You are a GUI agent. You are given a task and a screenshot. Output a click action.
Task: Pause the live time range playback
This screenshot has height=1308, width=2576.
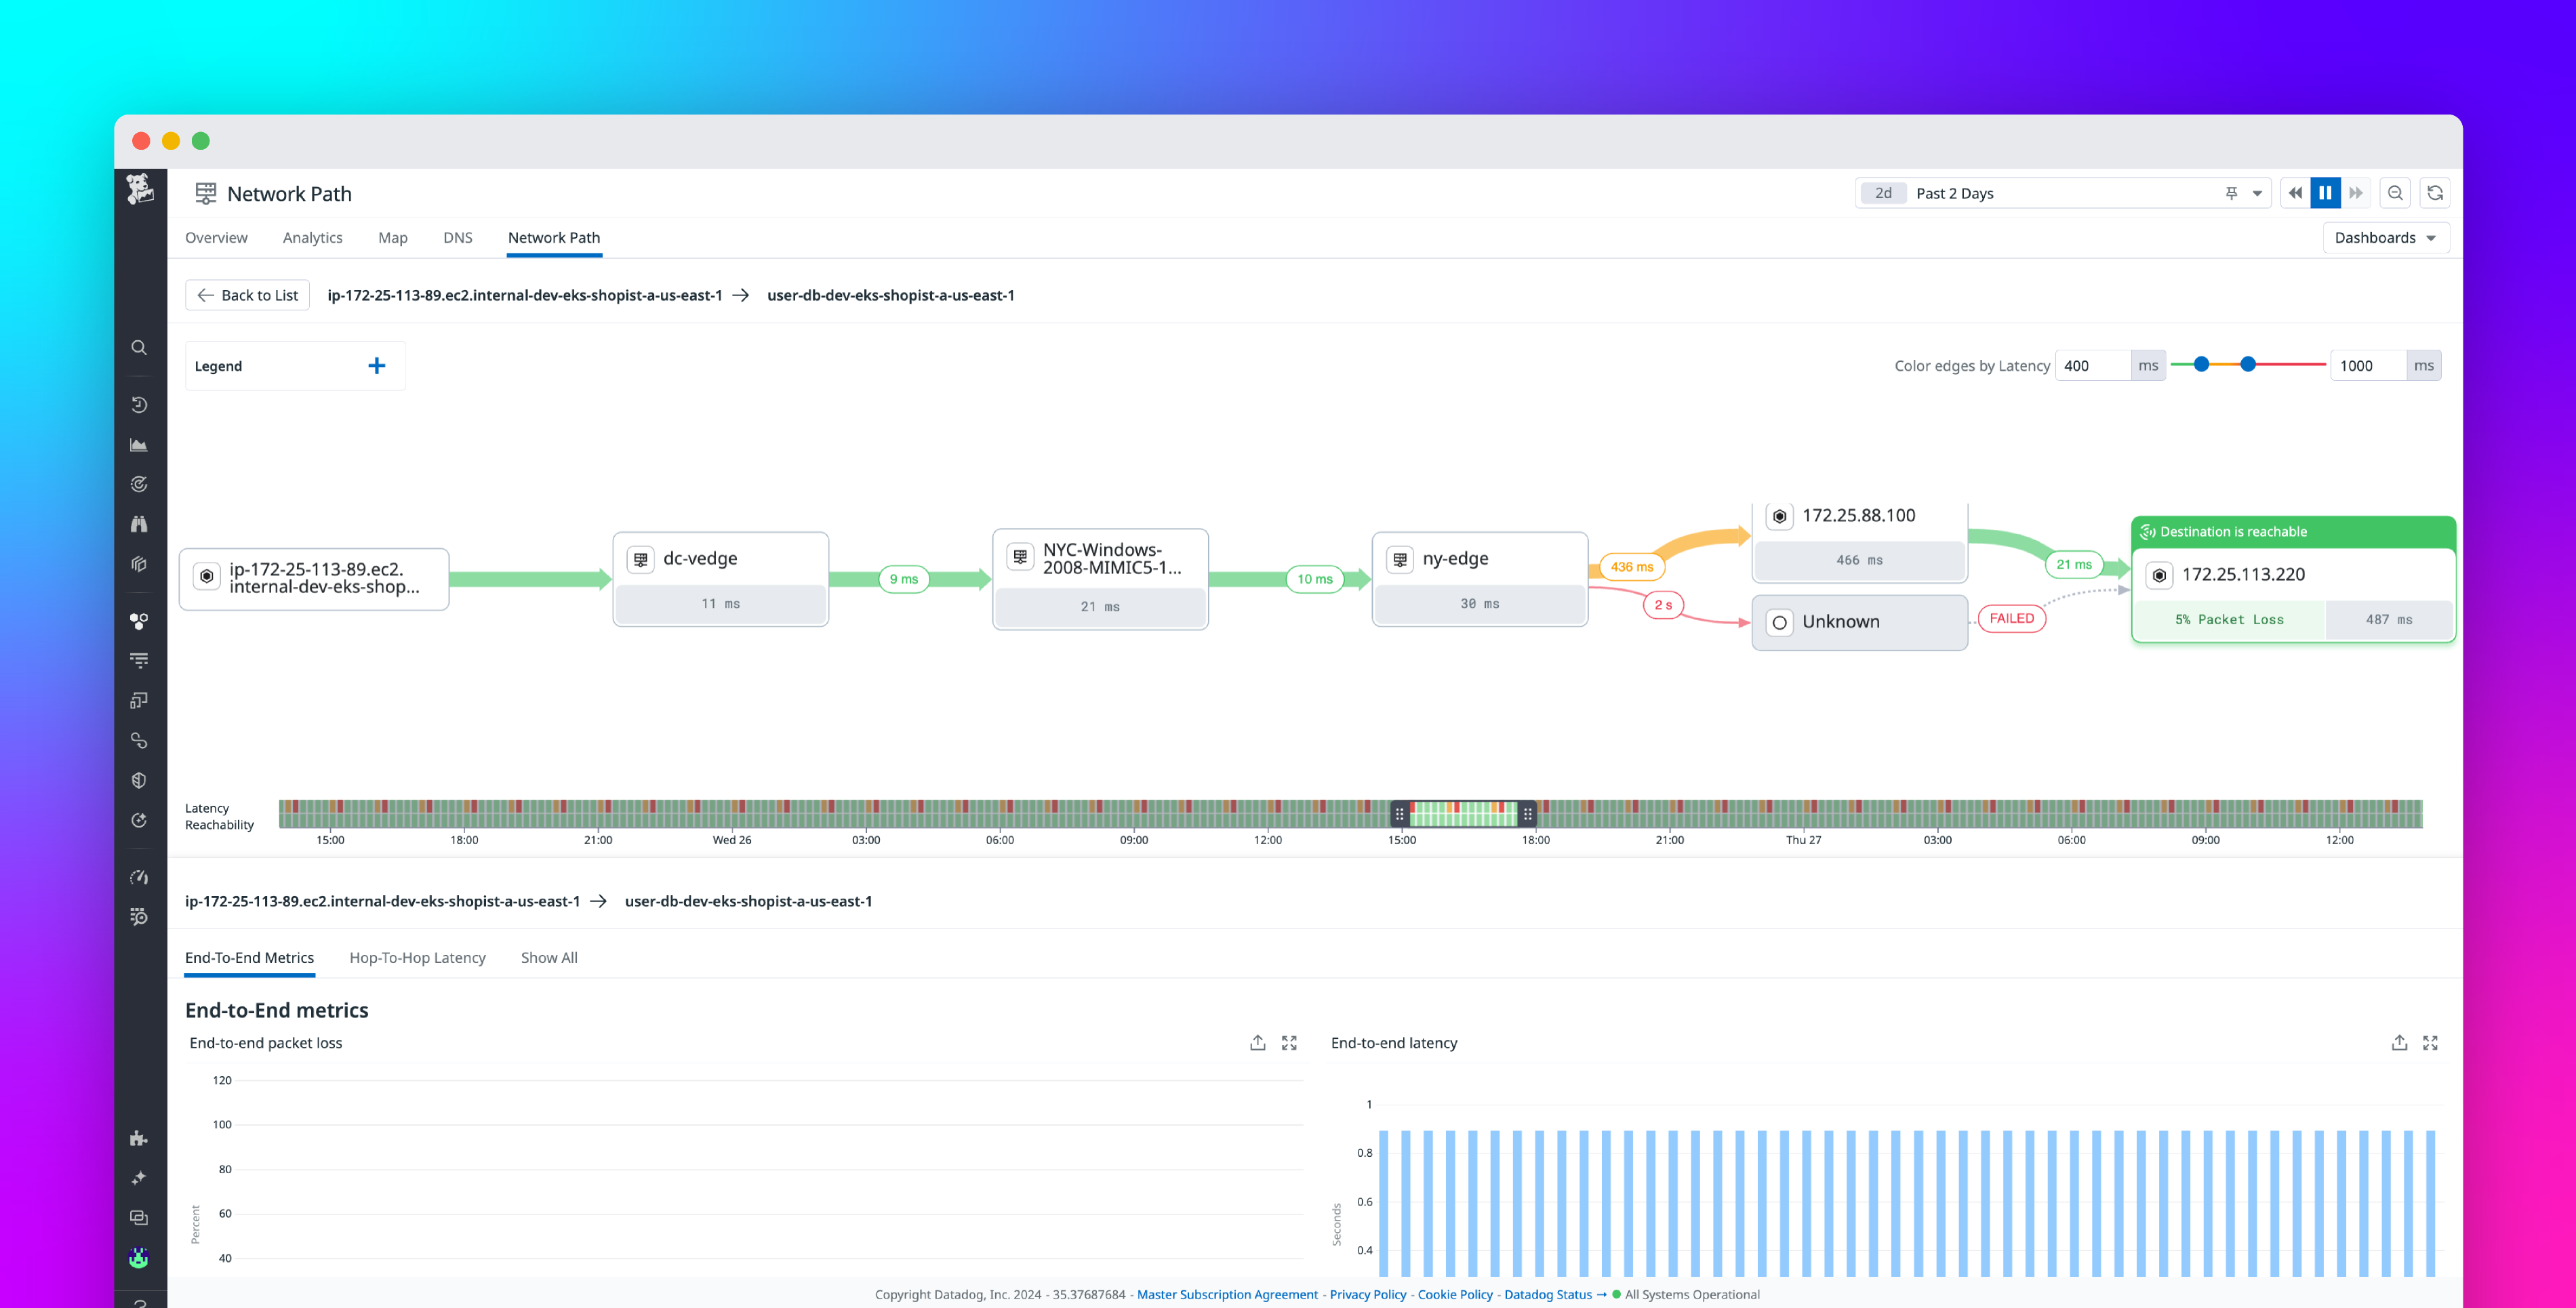tap(2325, 192)
